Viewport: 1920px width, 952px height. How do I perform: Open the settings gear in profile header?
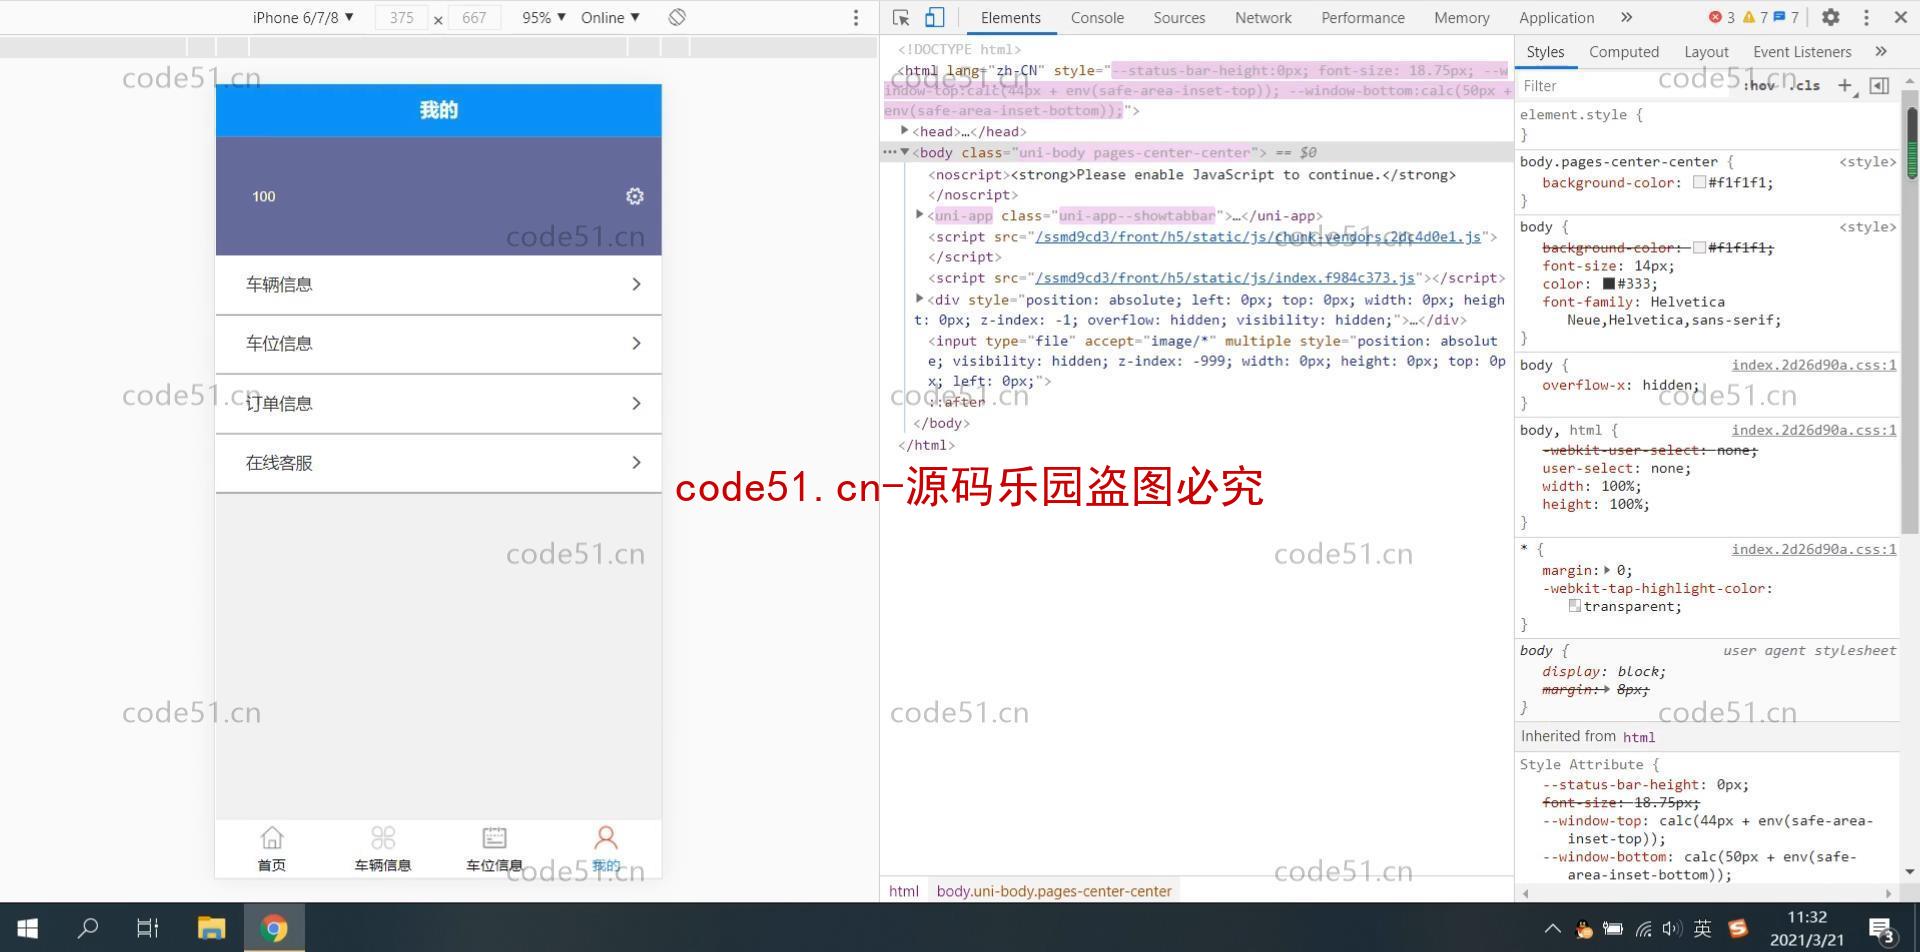pyautogui.click(x=635, y=196)
